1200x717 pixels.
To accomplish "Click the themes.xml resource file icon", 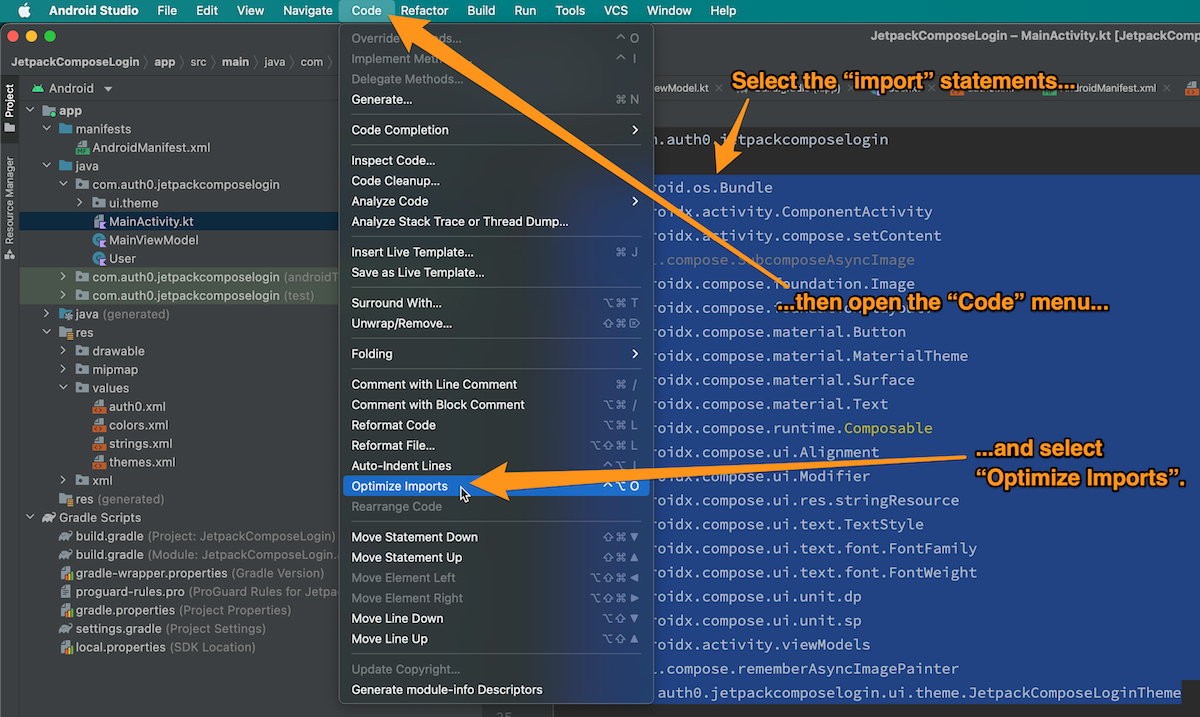I will [x=100, y=462].
